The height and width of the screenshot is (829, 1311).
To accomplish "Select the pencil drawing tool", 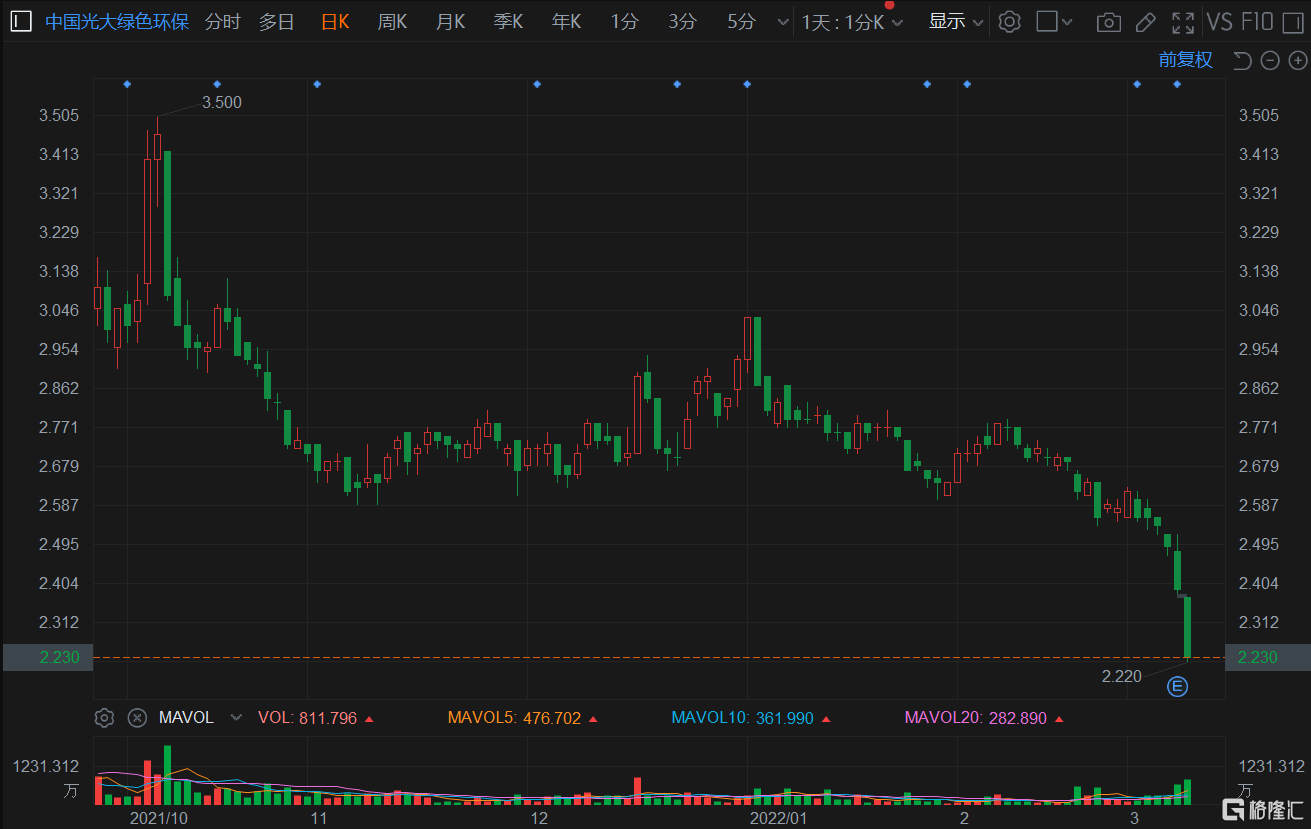I will 1146,22.
